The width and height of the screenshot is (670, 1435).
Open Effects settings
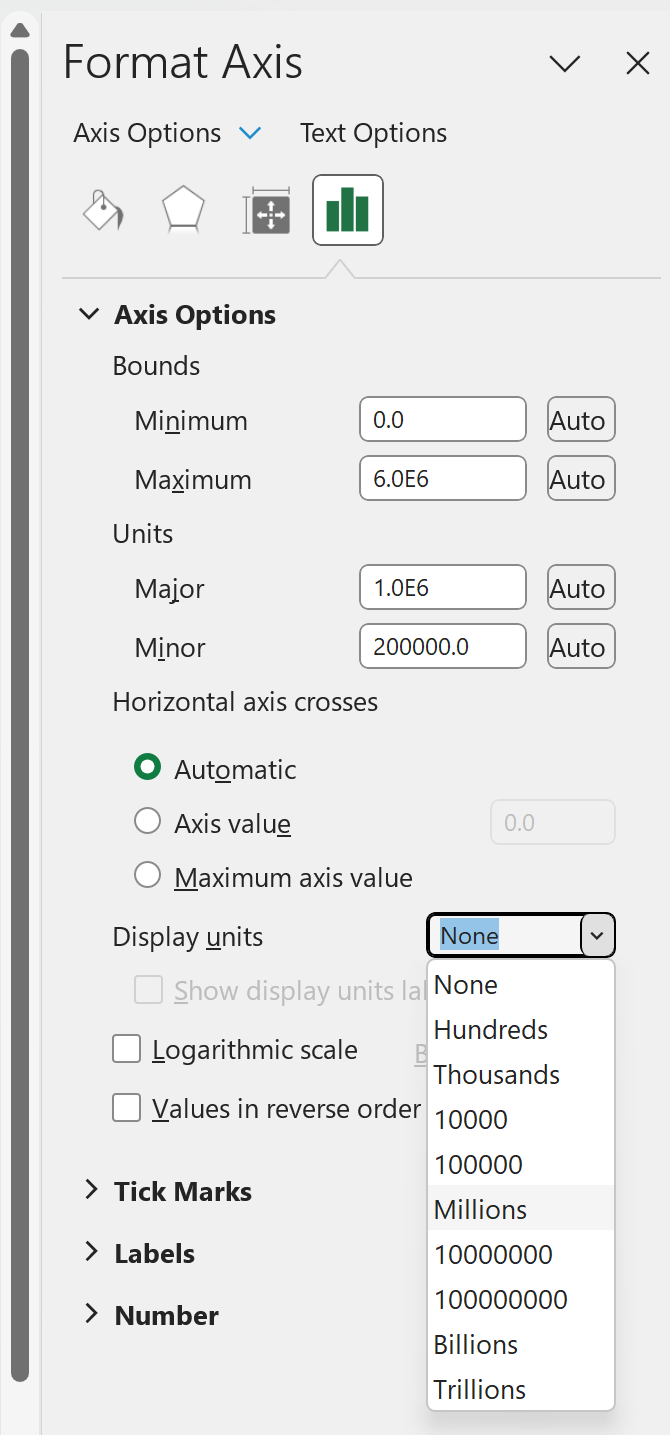click(x=183, y=210)
